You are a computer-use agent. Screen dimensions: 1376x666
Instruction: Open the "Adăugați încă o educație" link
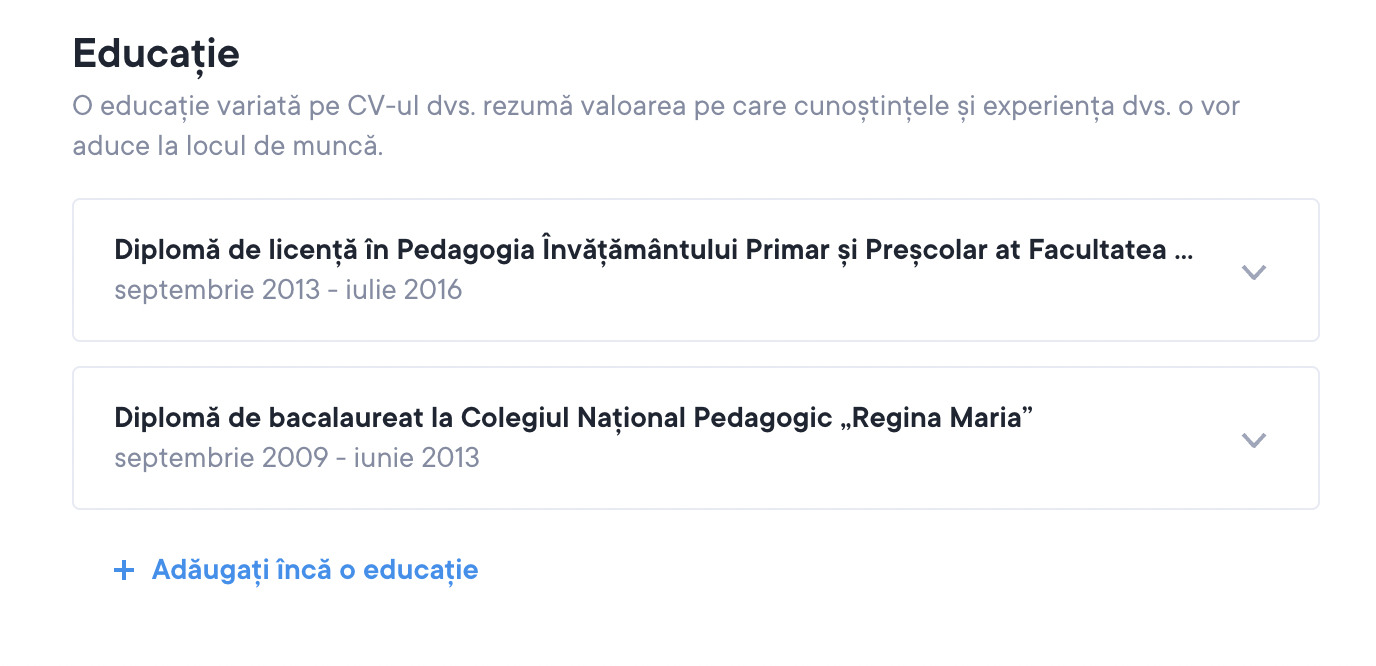click(x=314, y=570)
